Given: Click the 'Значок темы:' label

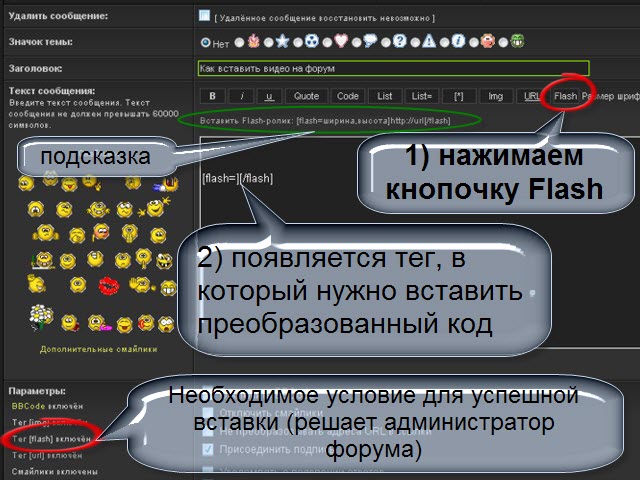Looking at the screenshot, I should pos(40,42).
